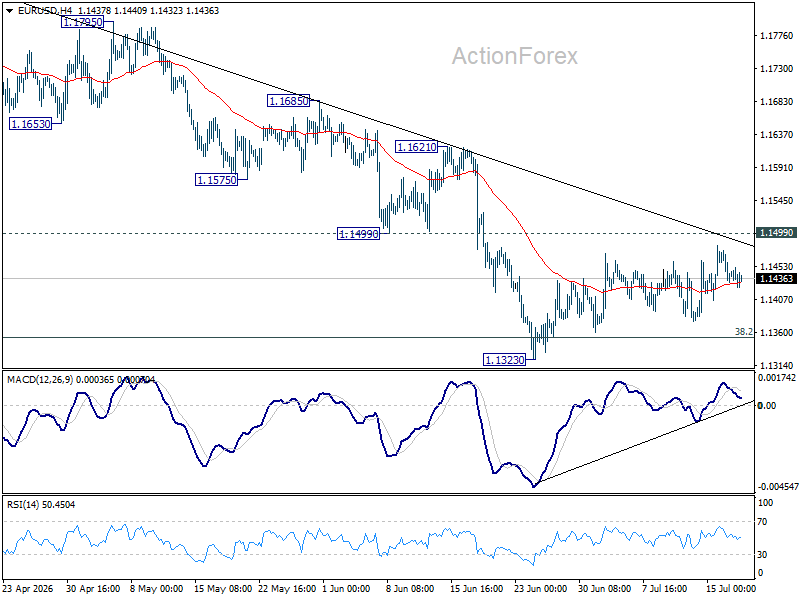
Task: Click the EURUSD,H4 chart title
Action: click(45, 10)
